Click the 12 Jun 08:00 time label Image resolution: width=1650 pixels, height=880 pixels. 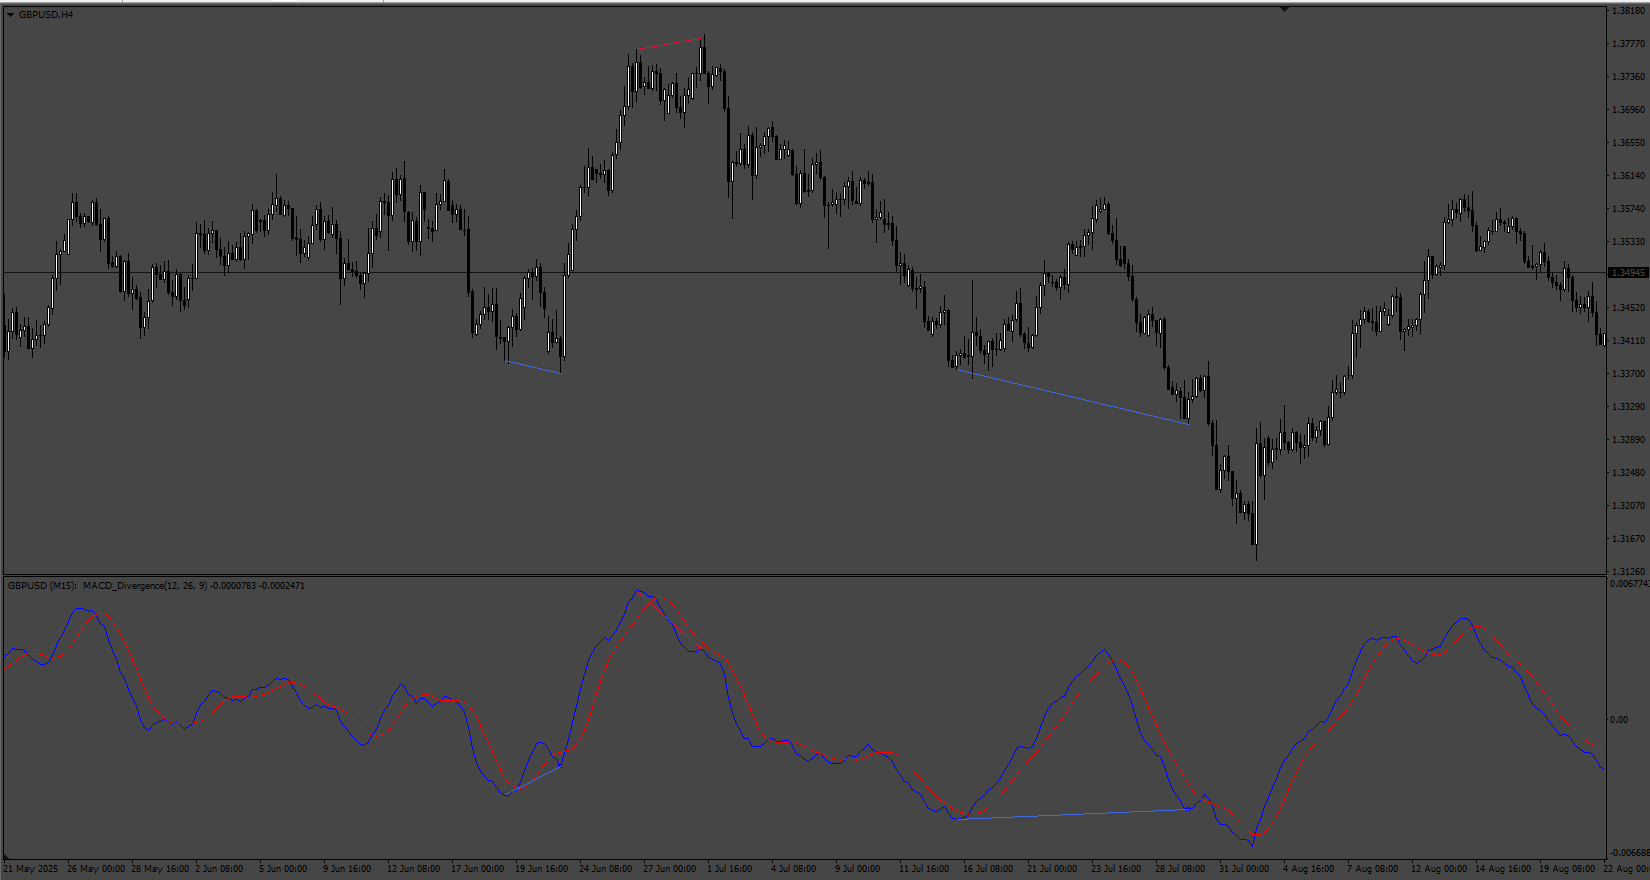[414, 869]
